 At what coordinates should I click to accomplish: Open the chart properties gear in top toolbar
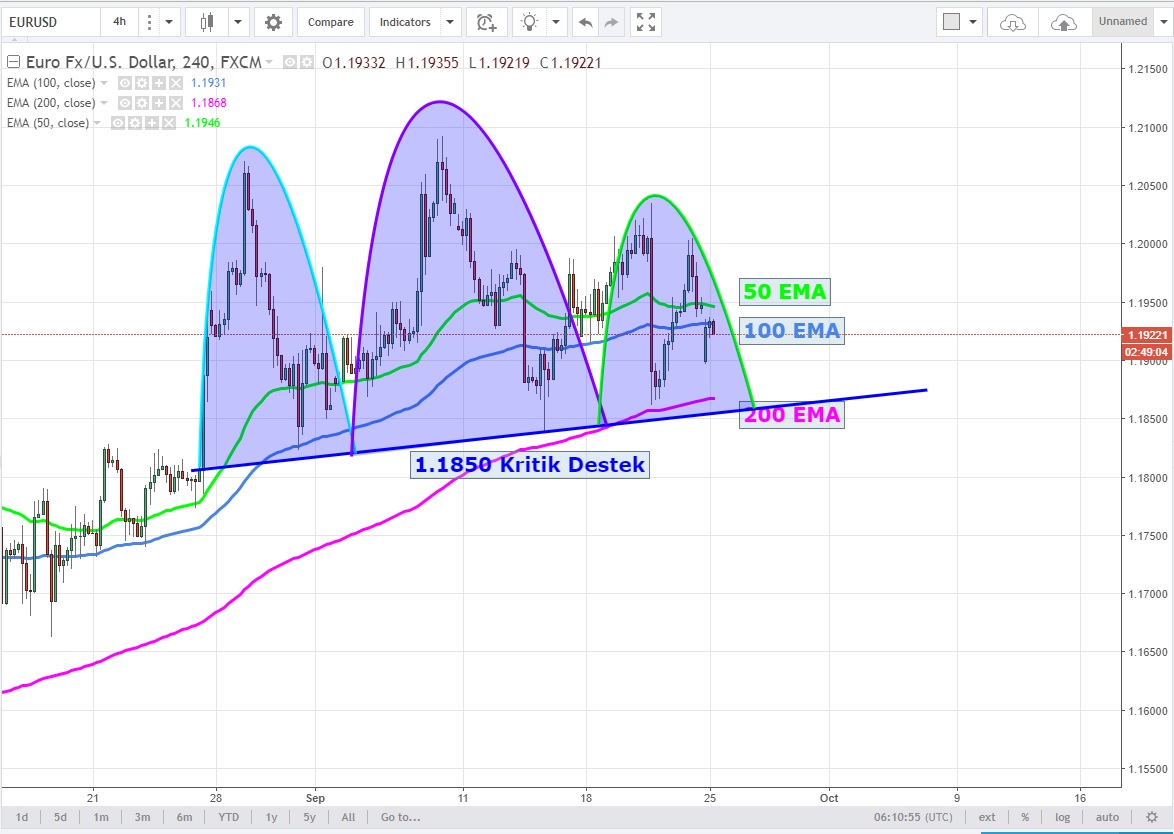pos(273,22)
